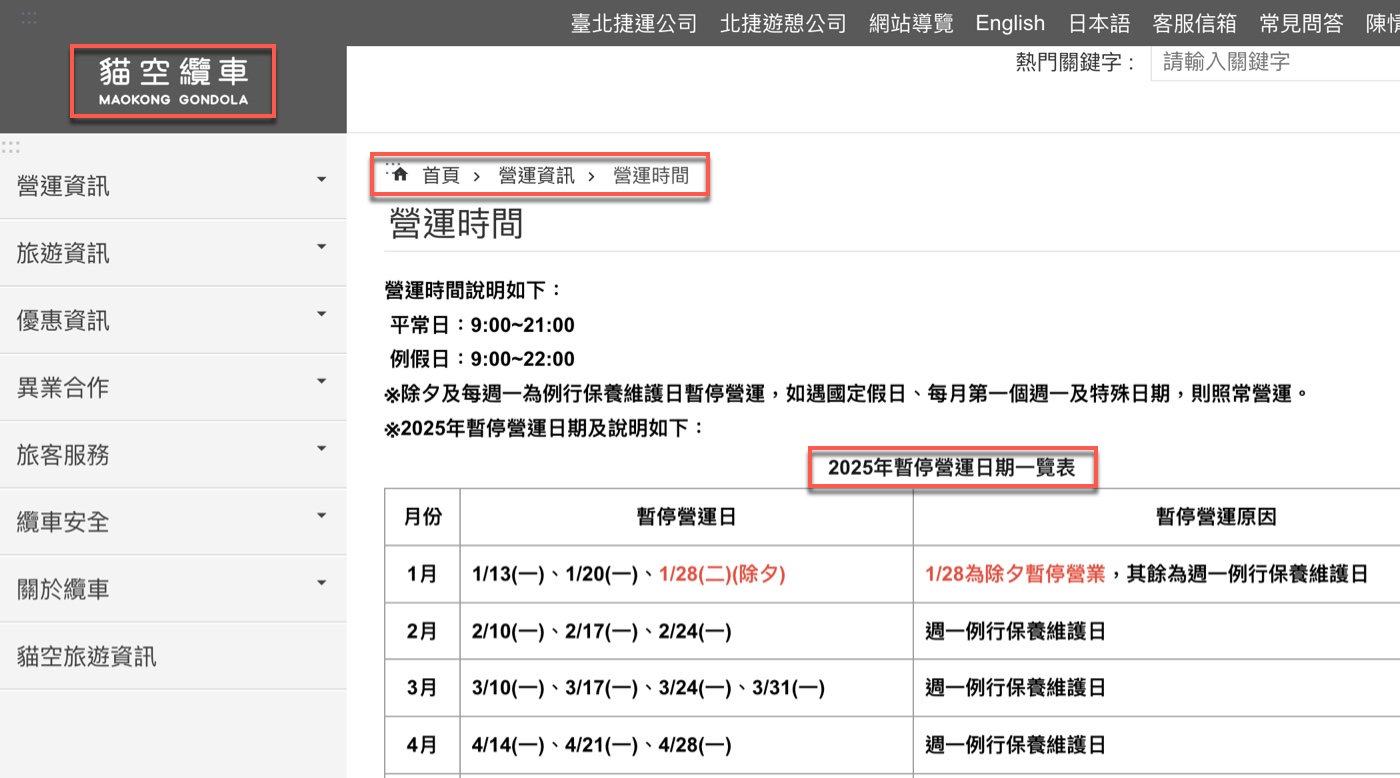Open the 纜車安全 sidebar menu
This screenshot has width=1400, height=778.
point(173,522)
